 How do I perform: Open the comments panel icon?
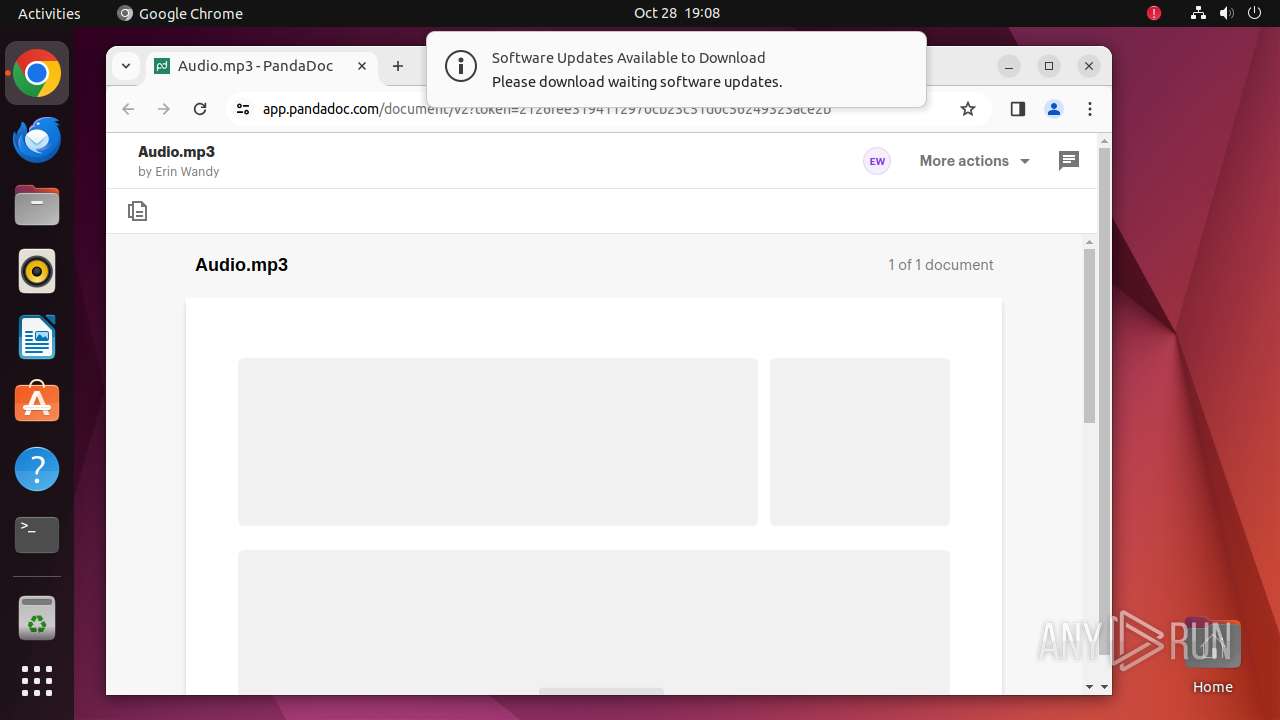[1069, 161]
